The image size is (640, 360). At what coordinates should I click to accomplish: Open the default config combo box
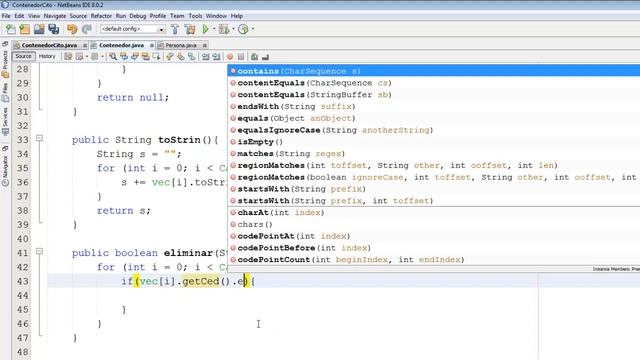(x=133, y=29)
